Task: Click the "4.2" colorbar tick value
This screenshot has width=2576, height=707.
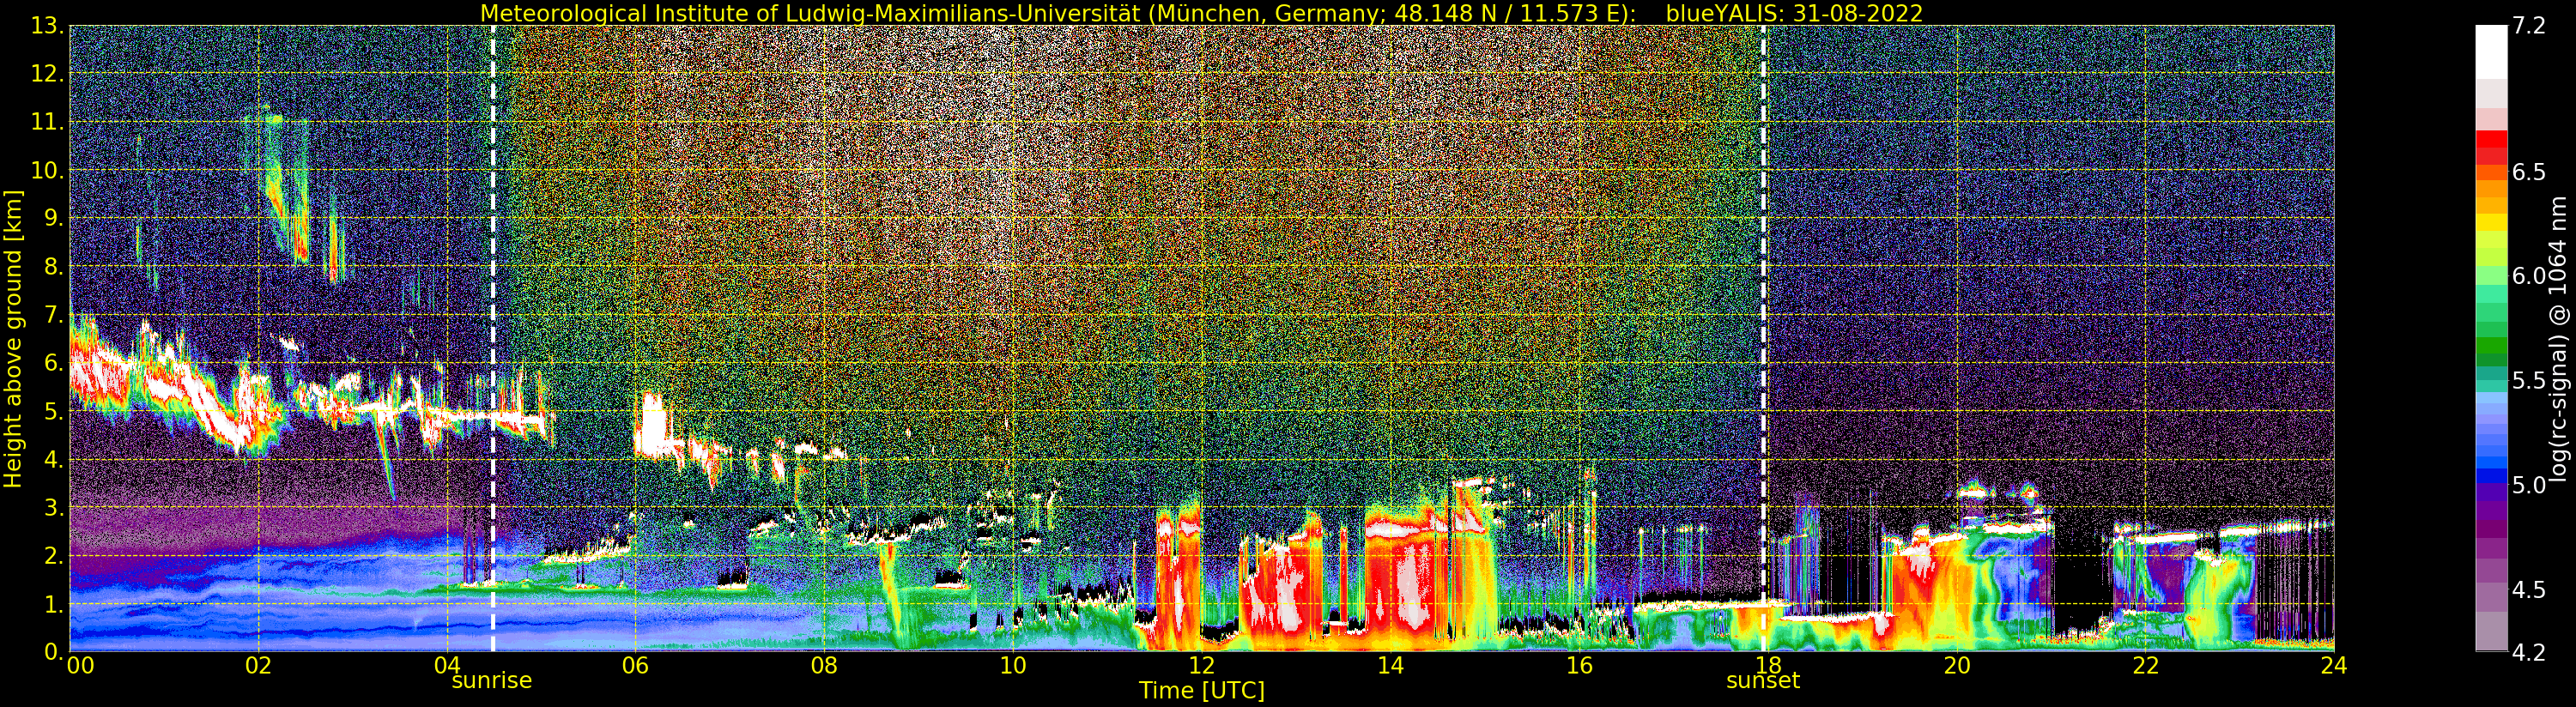Action: click(2529, 653)
